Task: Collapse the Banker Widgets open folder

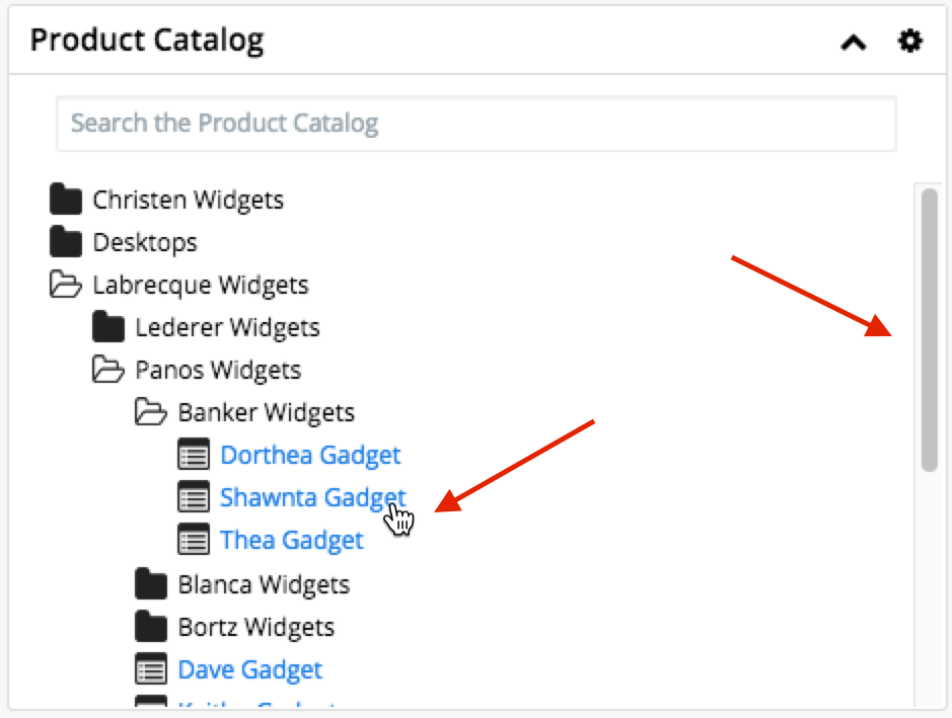Action: (151, 412)
